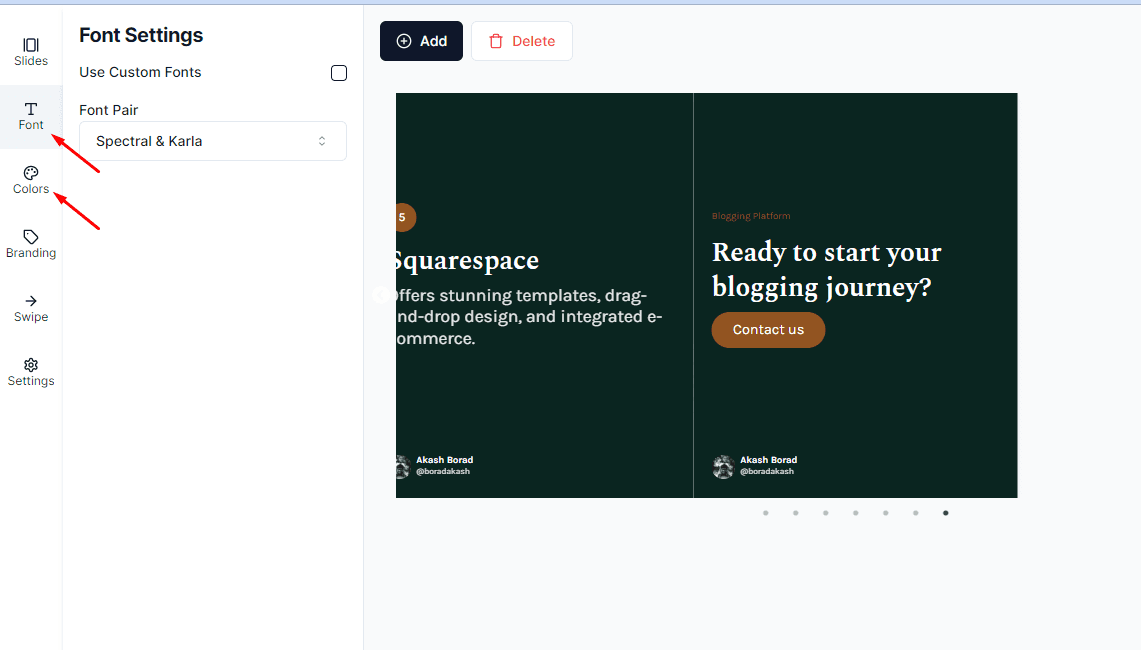Viewport: 1141px width, 650px height.
Task: Go to the first slide pagination dot
Action: 766,513
